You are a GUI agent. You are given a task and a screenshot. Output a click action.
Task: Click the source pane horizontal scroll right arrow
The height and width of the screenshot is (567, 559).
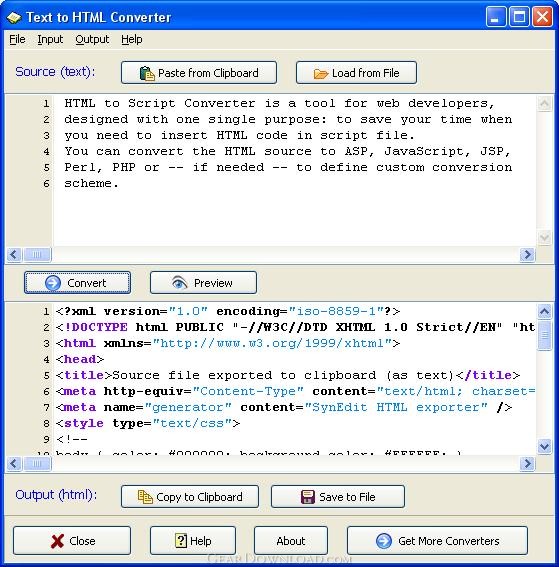(527, 255)
